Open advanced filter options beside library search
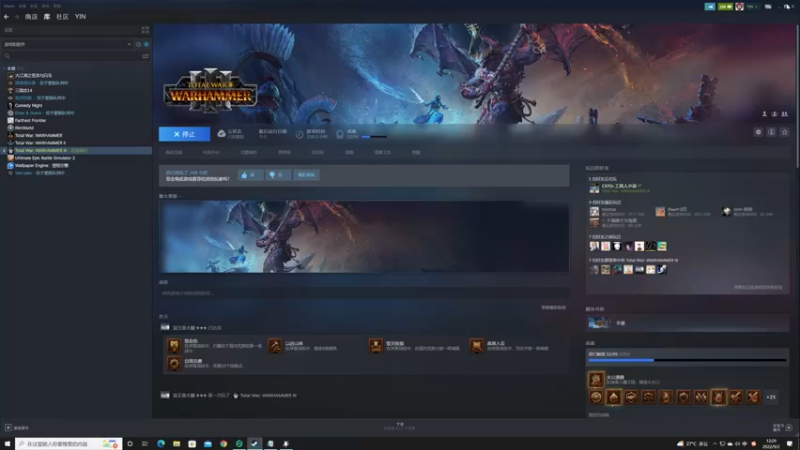This screenshot has height=450, width=800. [x=145, y=56]
